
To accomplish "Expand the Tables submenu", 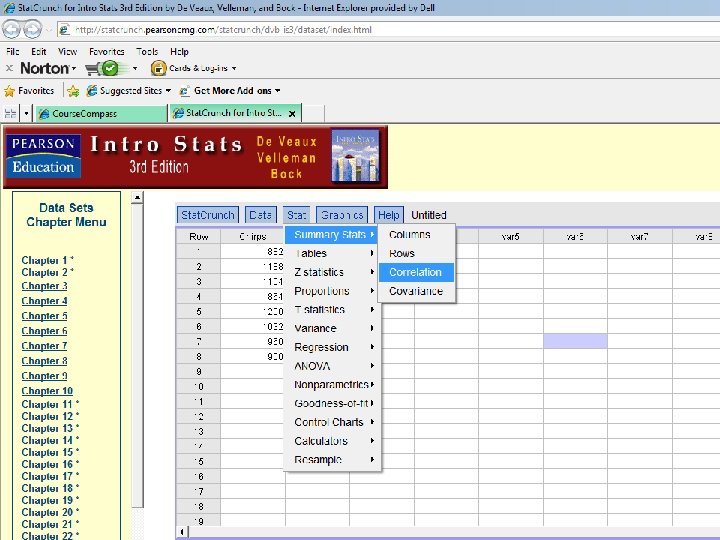I will pos(332,253).
